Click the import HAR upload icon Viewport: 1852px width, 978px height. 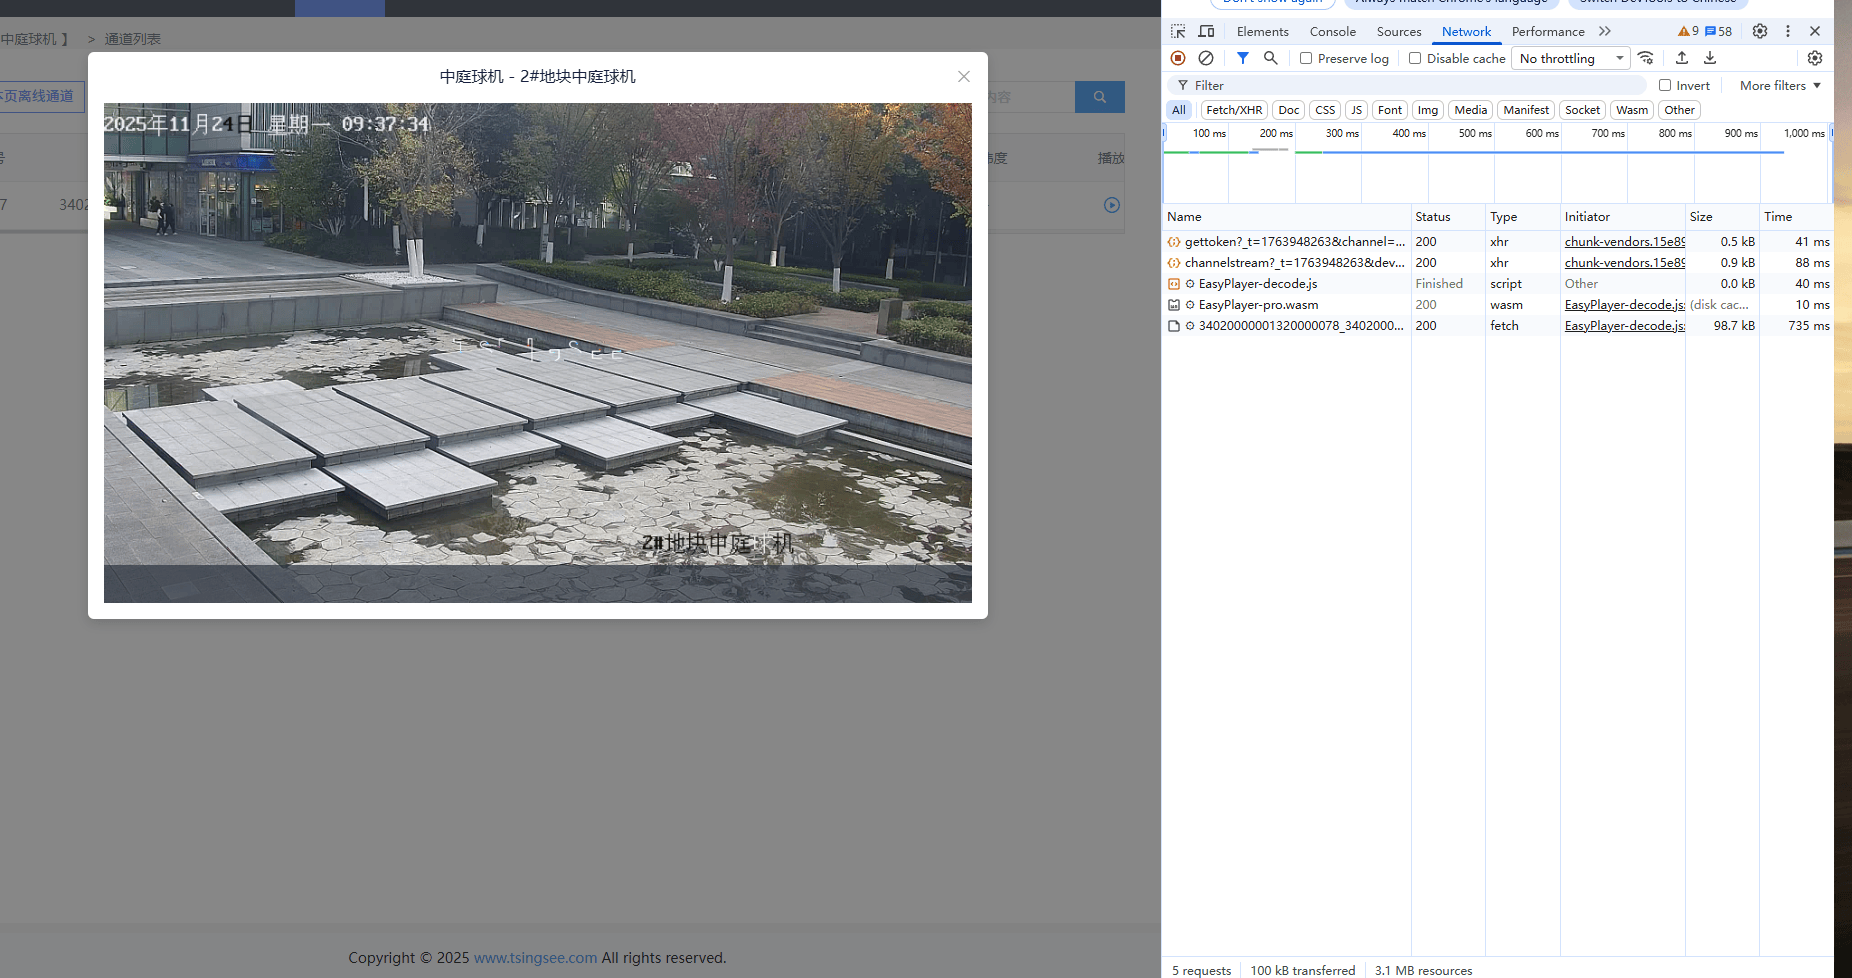1682,59
